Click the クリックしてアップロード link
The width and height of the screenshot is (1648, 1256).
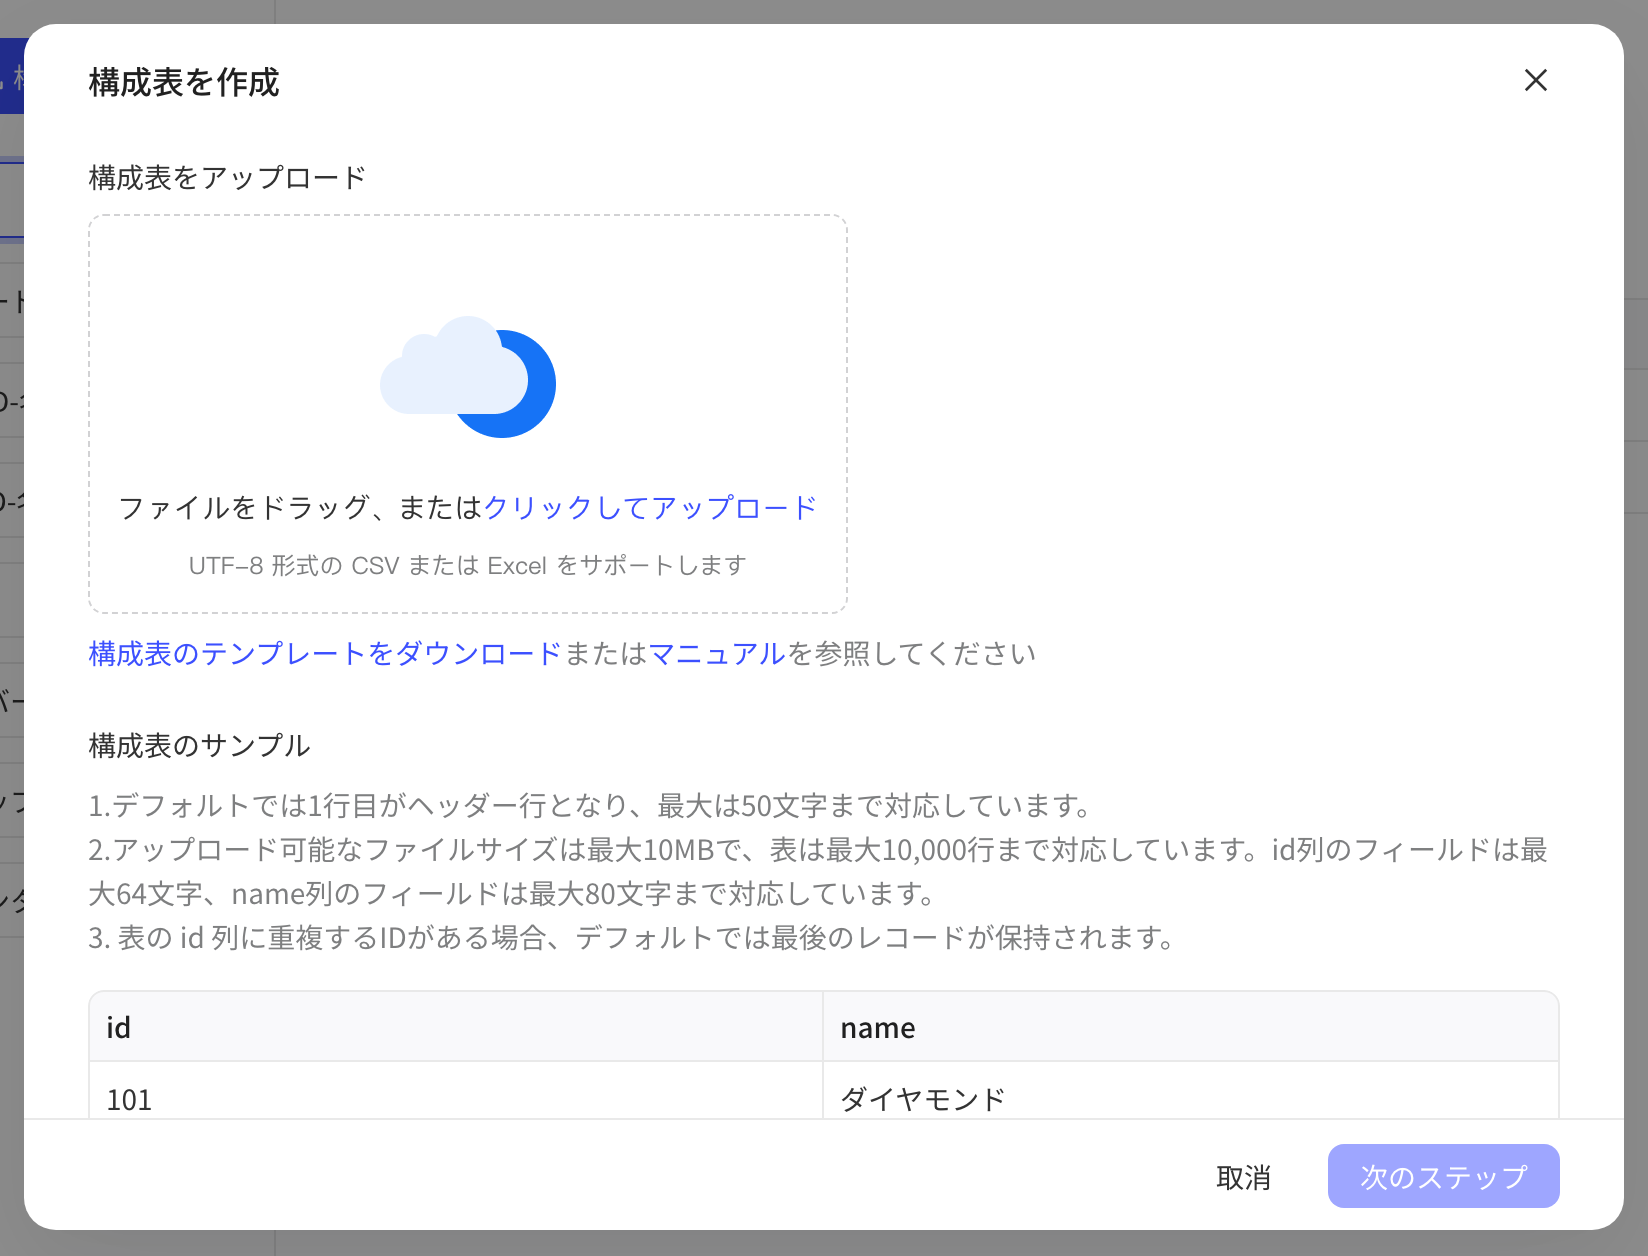click(650, 508)
